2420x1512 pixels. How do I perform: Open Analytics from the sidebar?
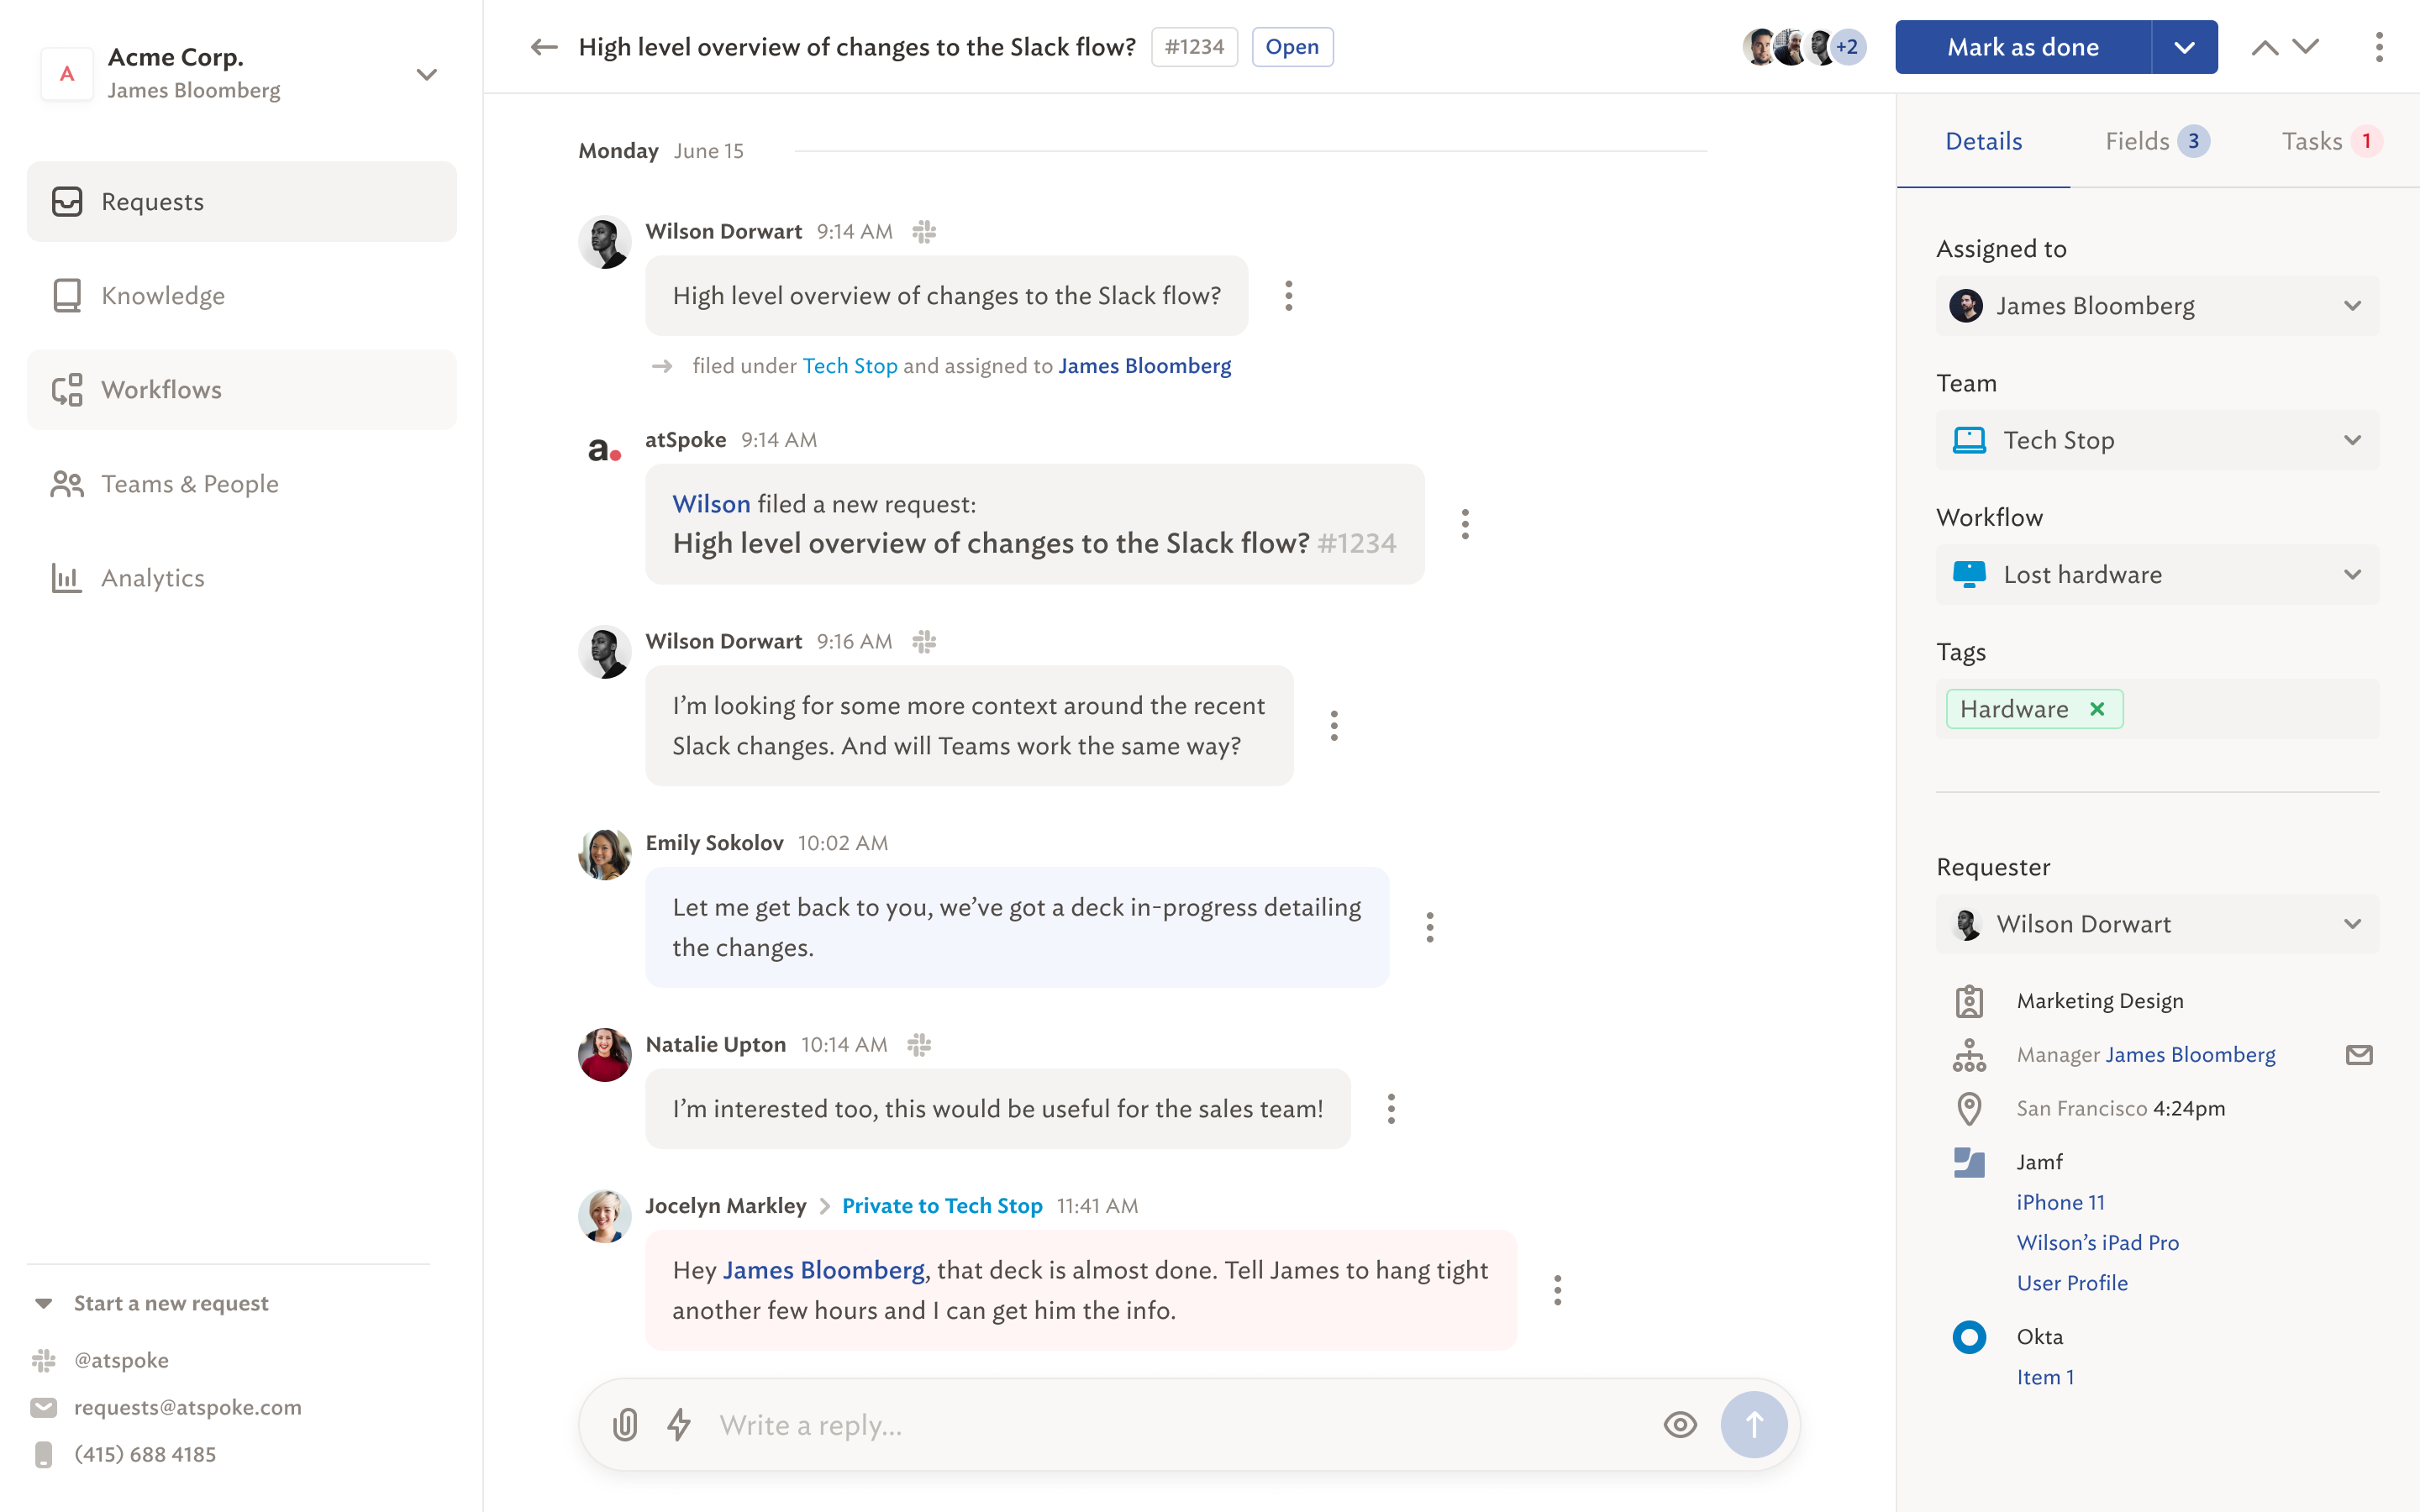pyautogui.click(x=152, y=578)
